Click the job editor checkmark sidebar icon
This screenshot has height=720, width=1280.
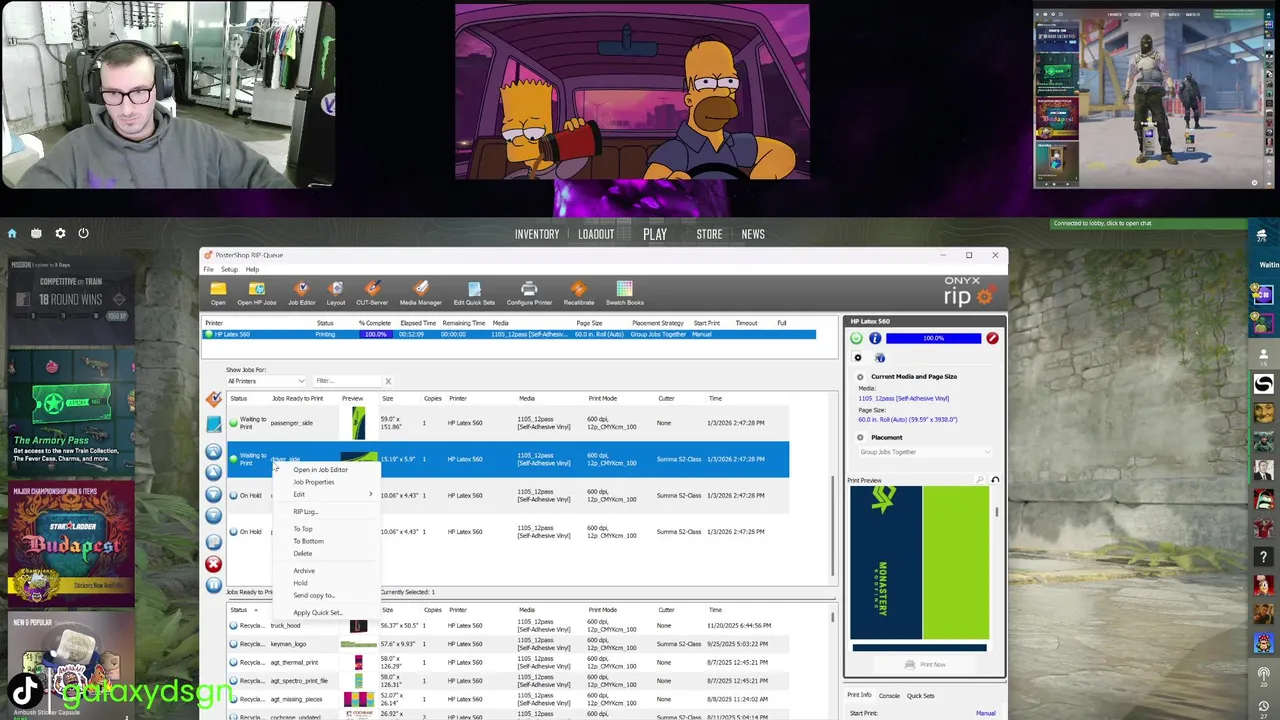coord(213,399)
